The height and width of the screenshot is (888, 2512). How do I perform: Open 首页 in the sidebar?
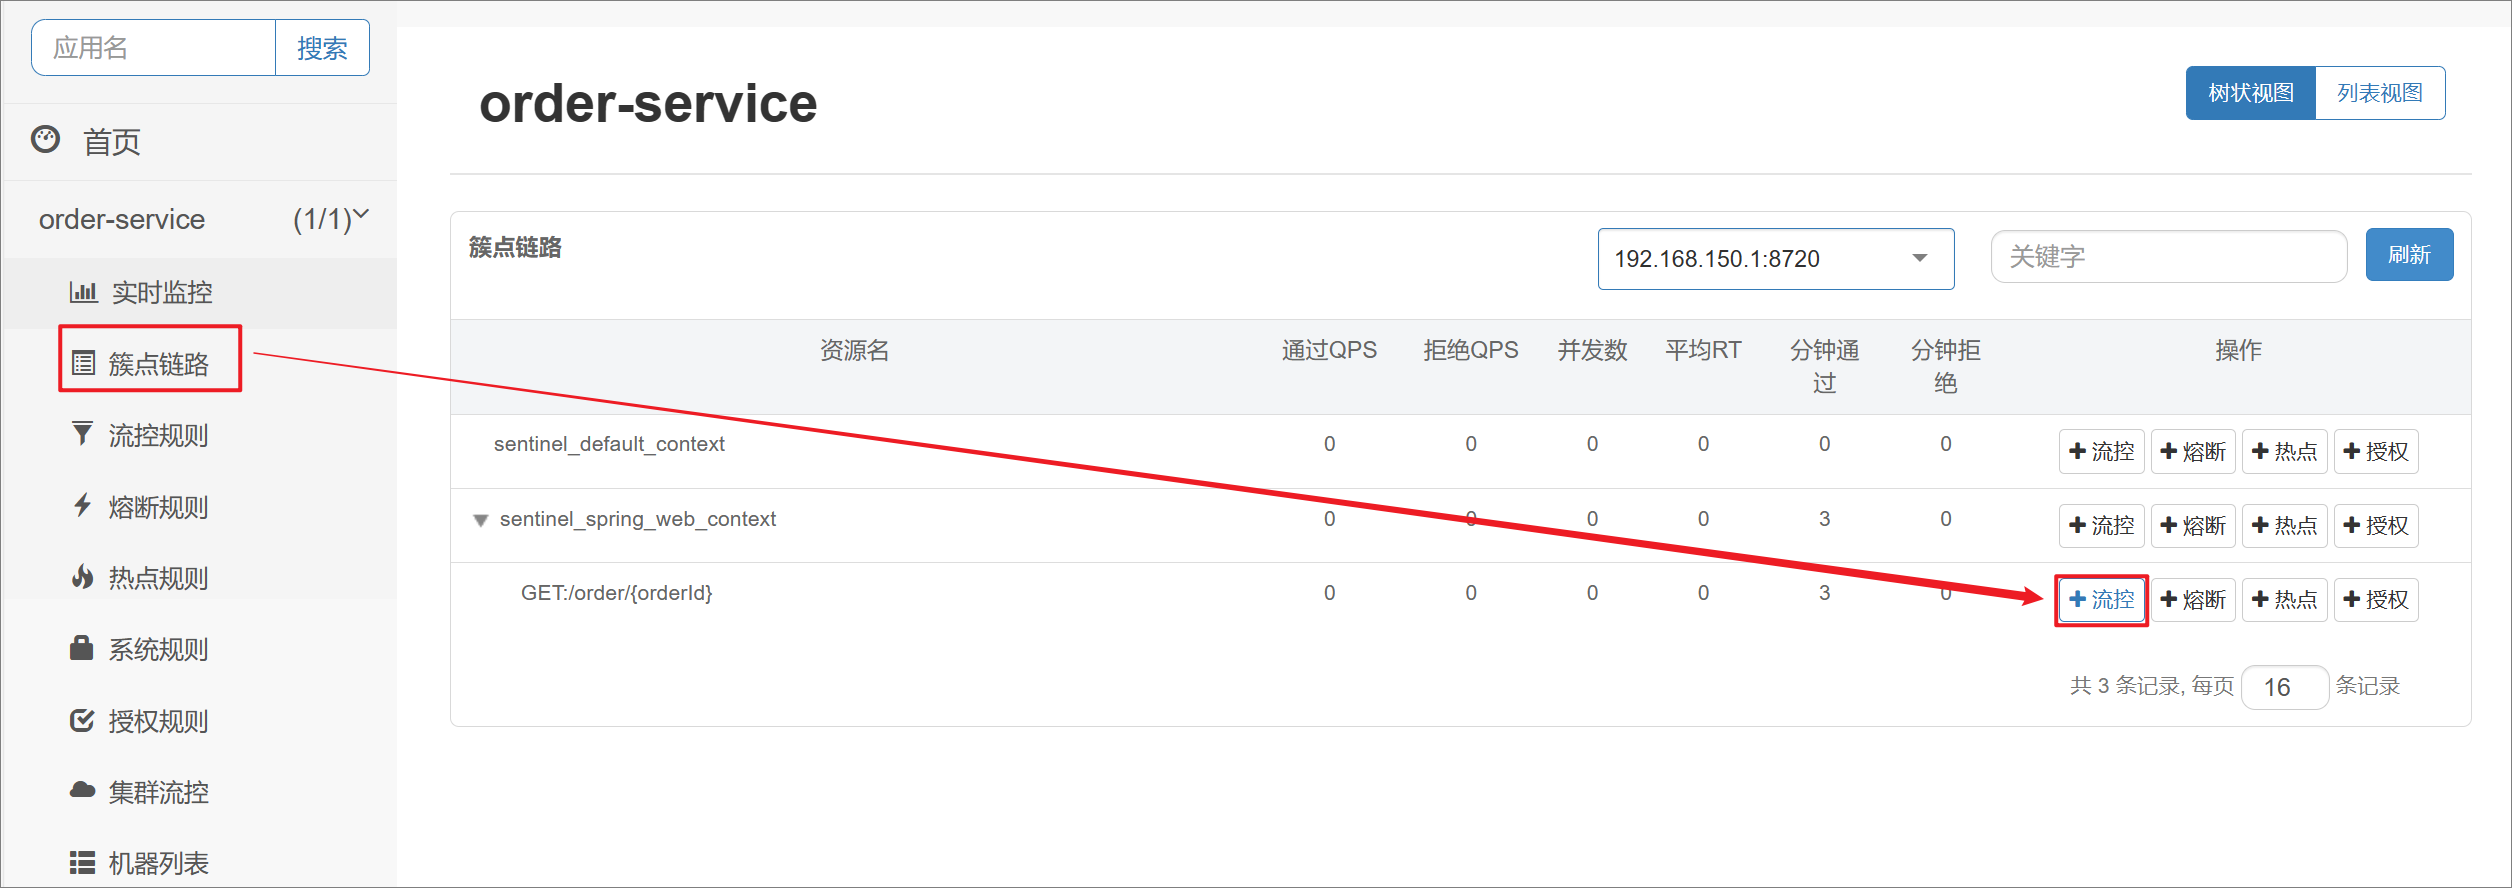coord(111,142)
